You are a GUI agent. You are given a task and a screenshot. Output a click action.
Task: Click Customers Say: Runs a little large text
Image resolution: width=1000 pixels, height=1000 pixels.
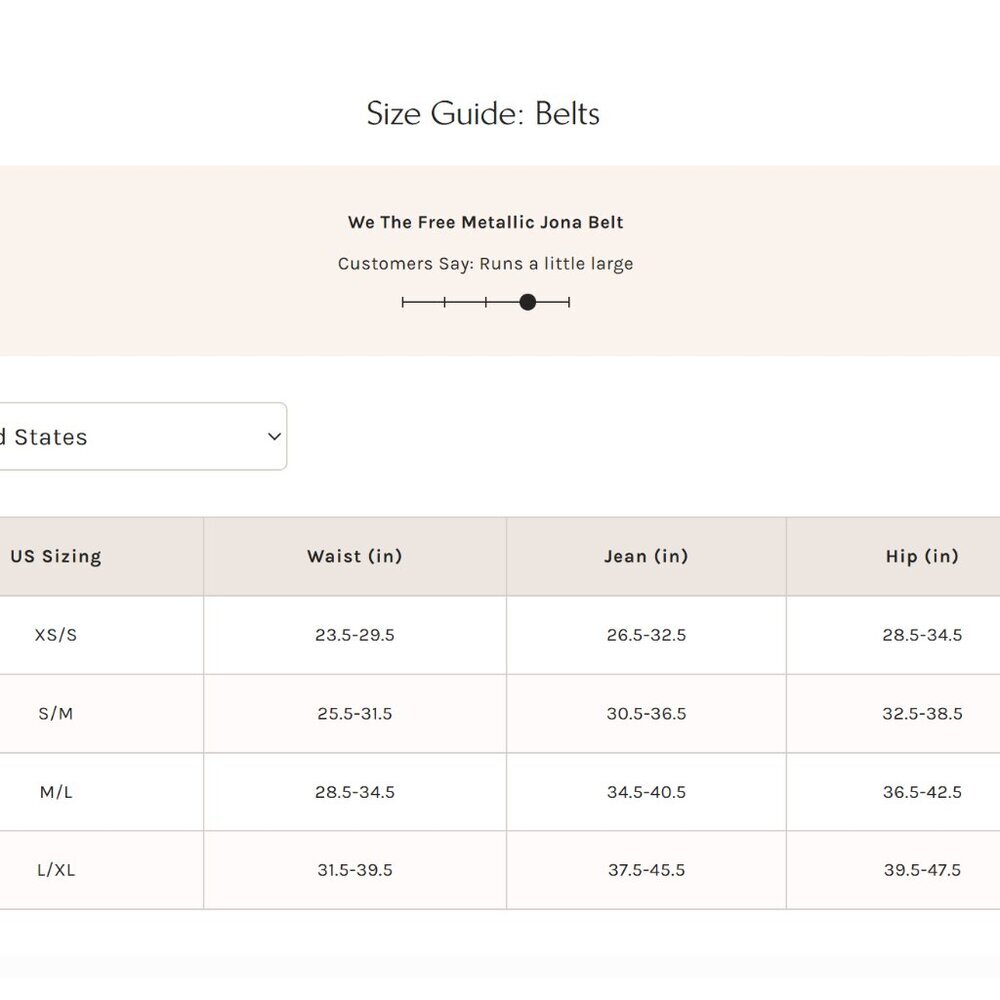click(x=485, y=264)
